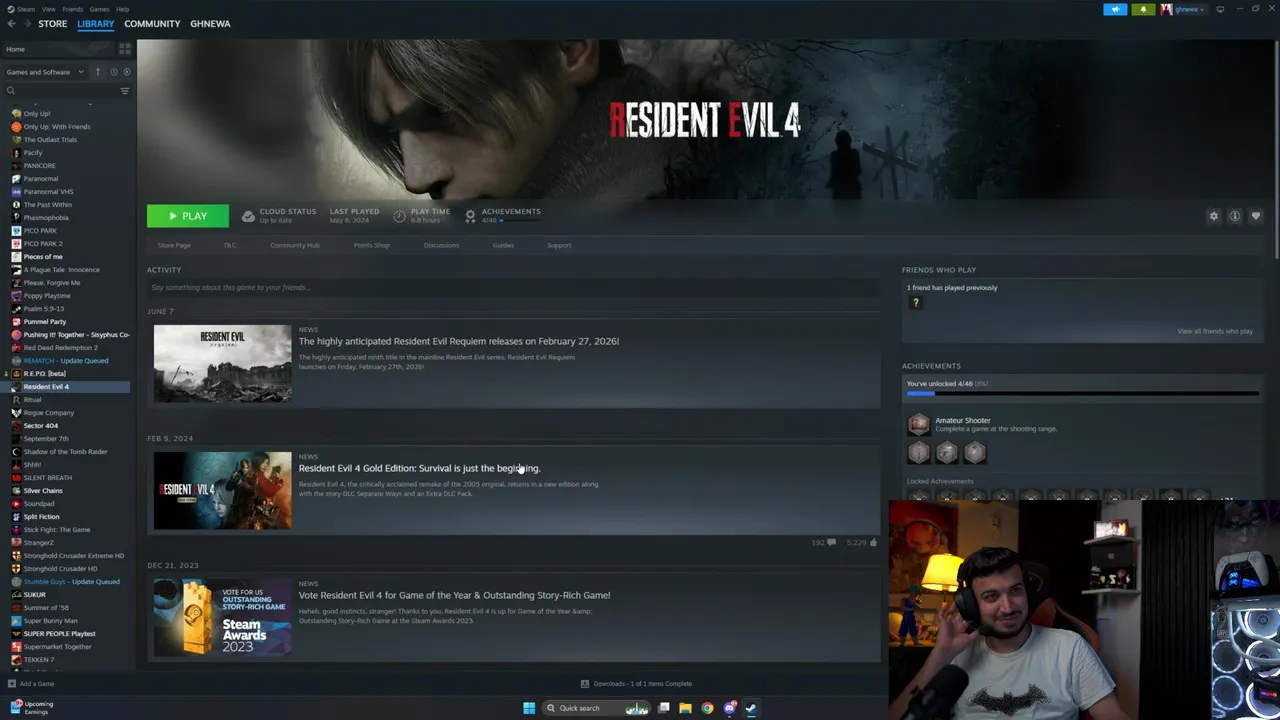Go back with the navigation back arrow

tap(11, 23)
